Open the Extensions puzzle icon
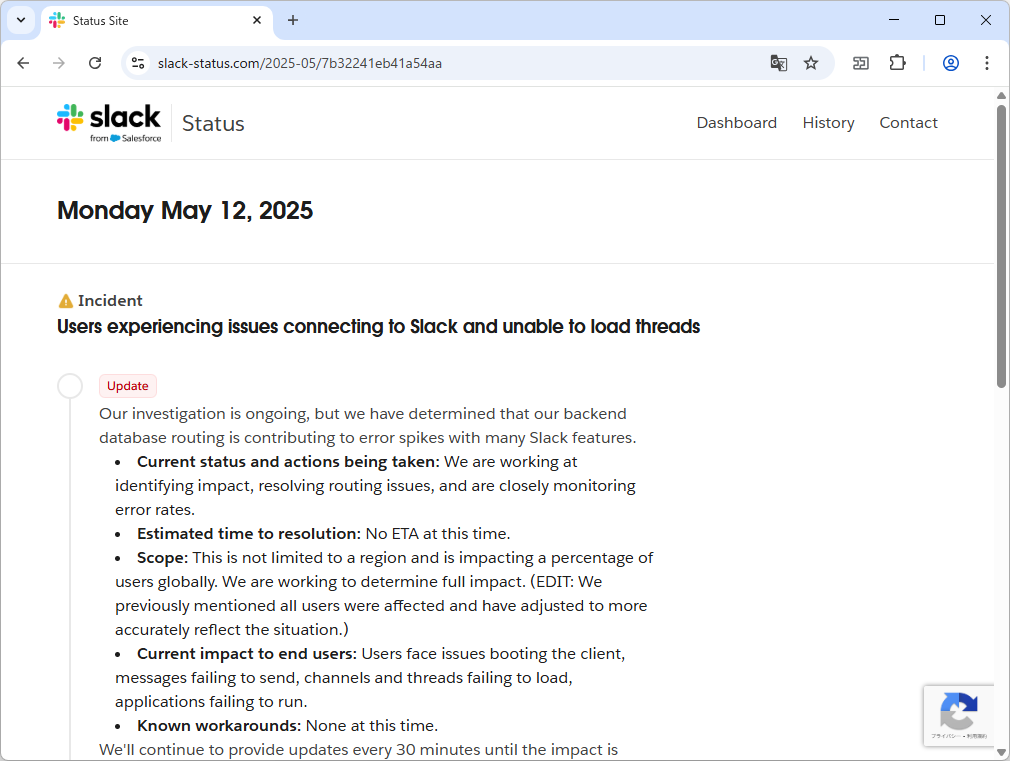The image size is (1010, 761). click(x=897, y=63)
